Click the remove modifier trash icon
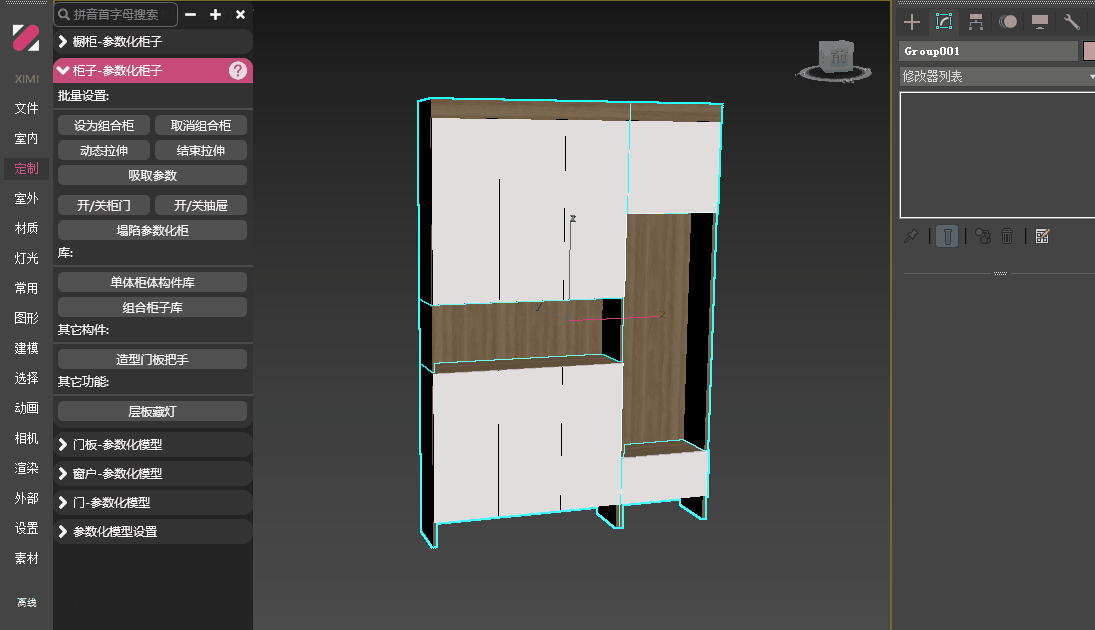 point(1008,236)
